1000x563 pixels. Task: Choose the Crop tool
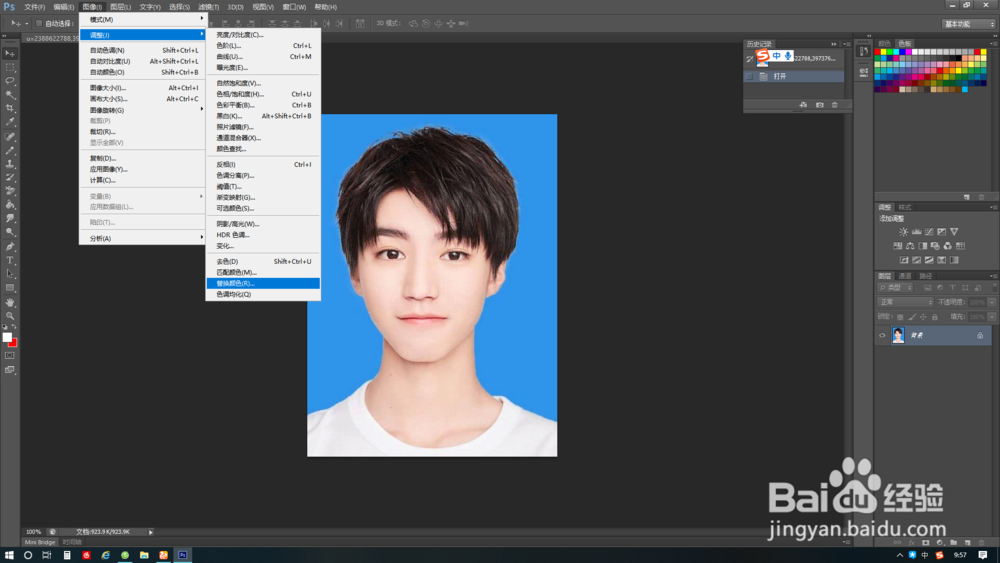click(10, 108)
